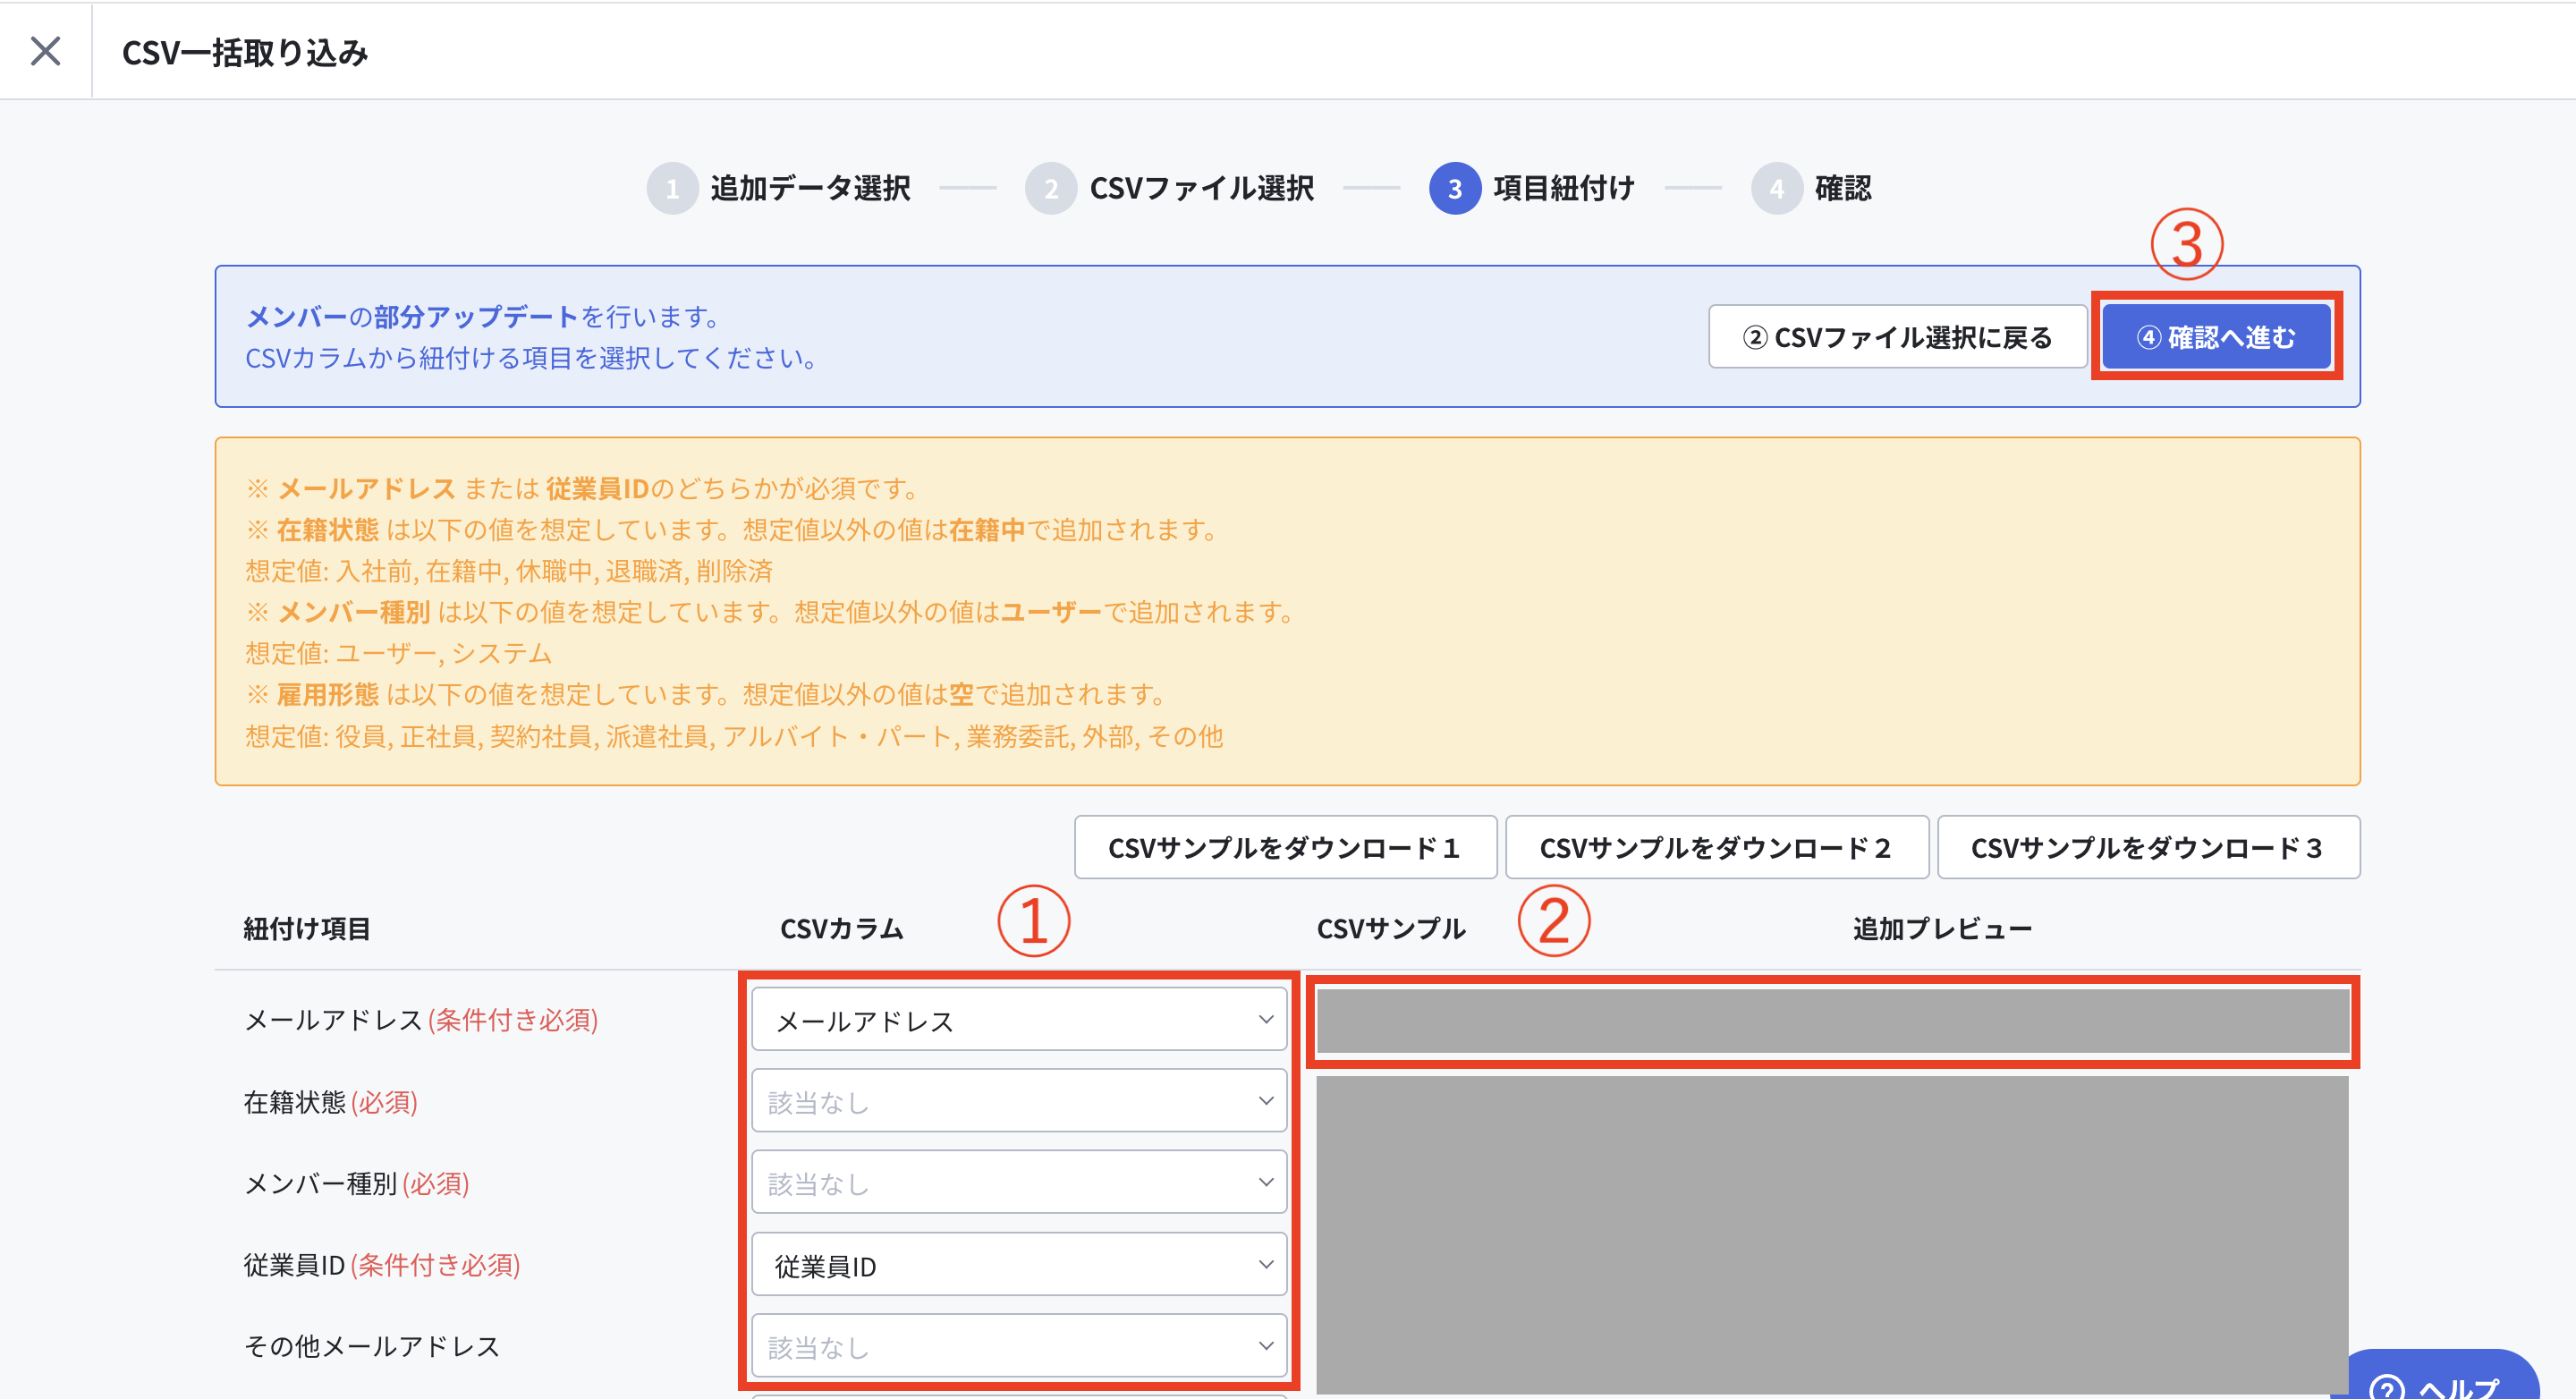Click the 想定値: ユーザー, システム line
This screenshot has width=2576, height=1399.
(398, 653)
